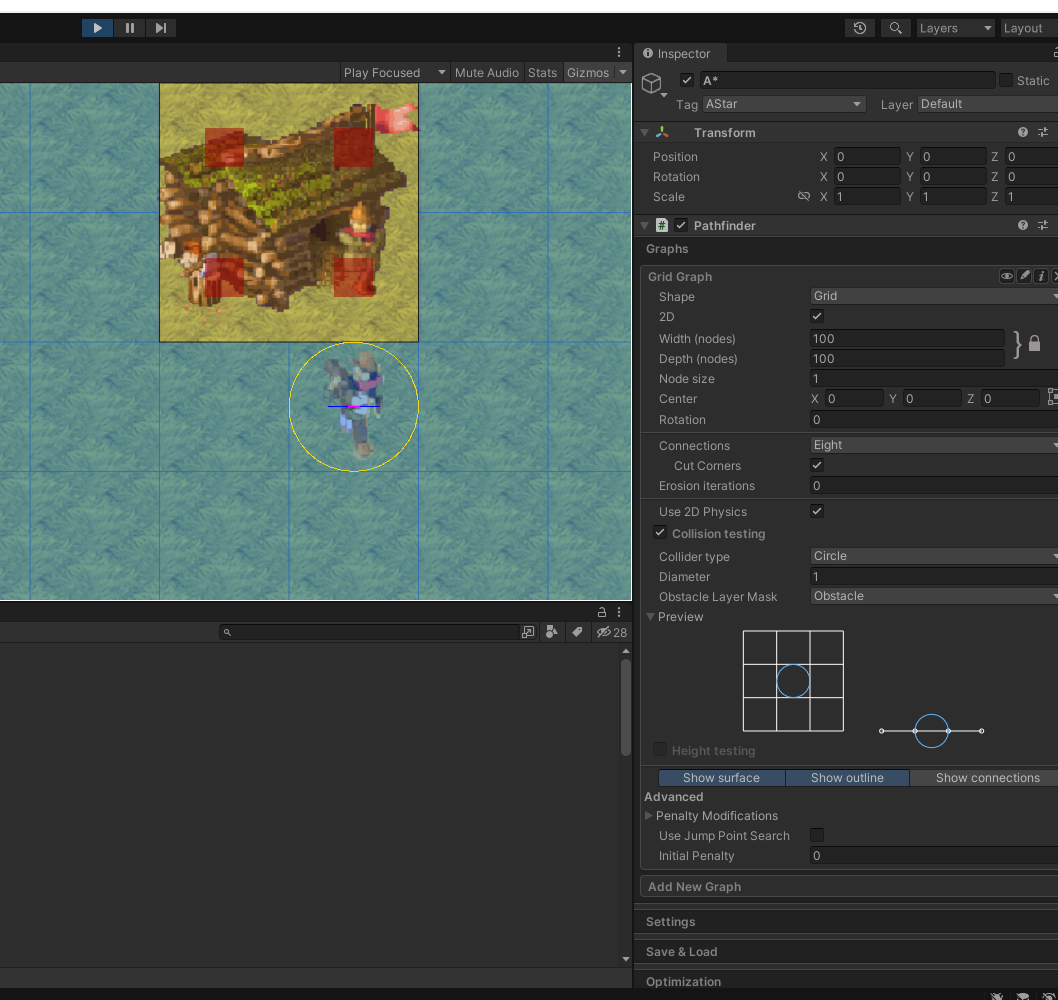The image size is (1058, 1000).
Task: Pause the game with the Pause button
Action: coord(130,28)
